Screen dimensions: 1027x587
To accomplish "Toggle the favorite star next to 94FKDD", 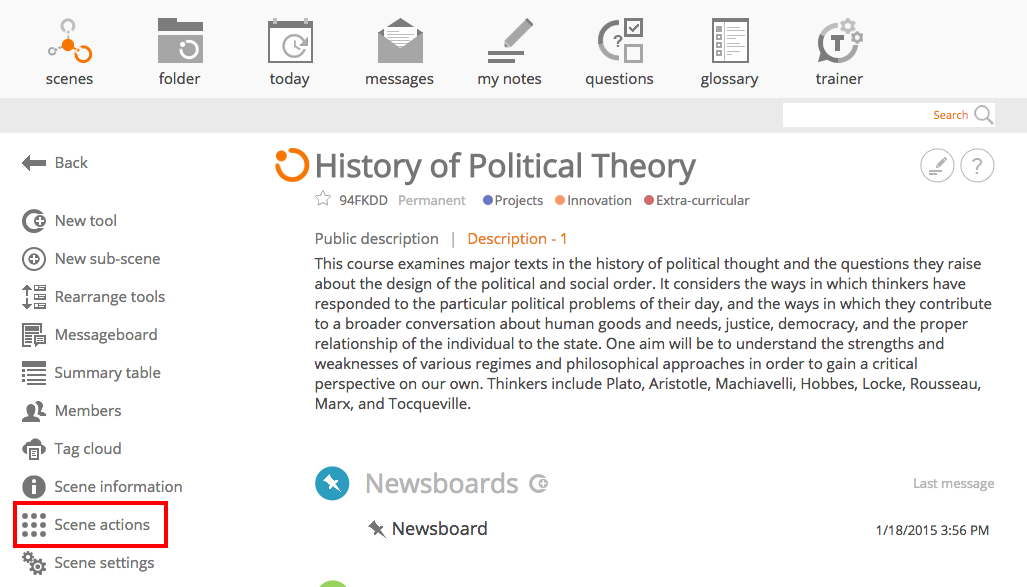I will (323, 199).
